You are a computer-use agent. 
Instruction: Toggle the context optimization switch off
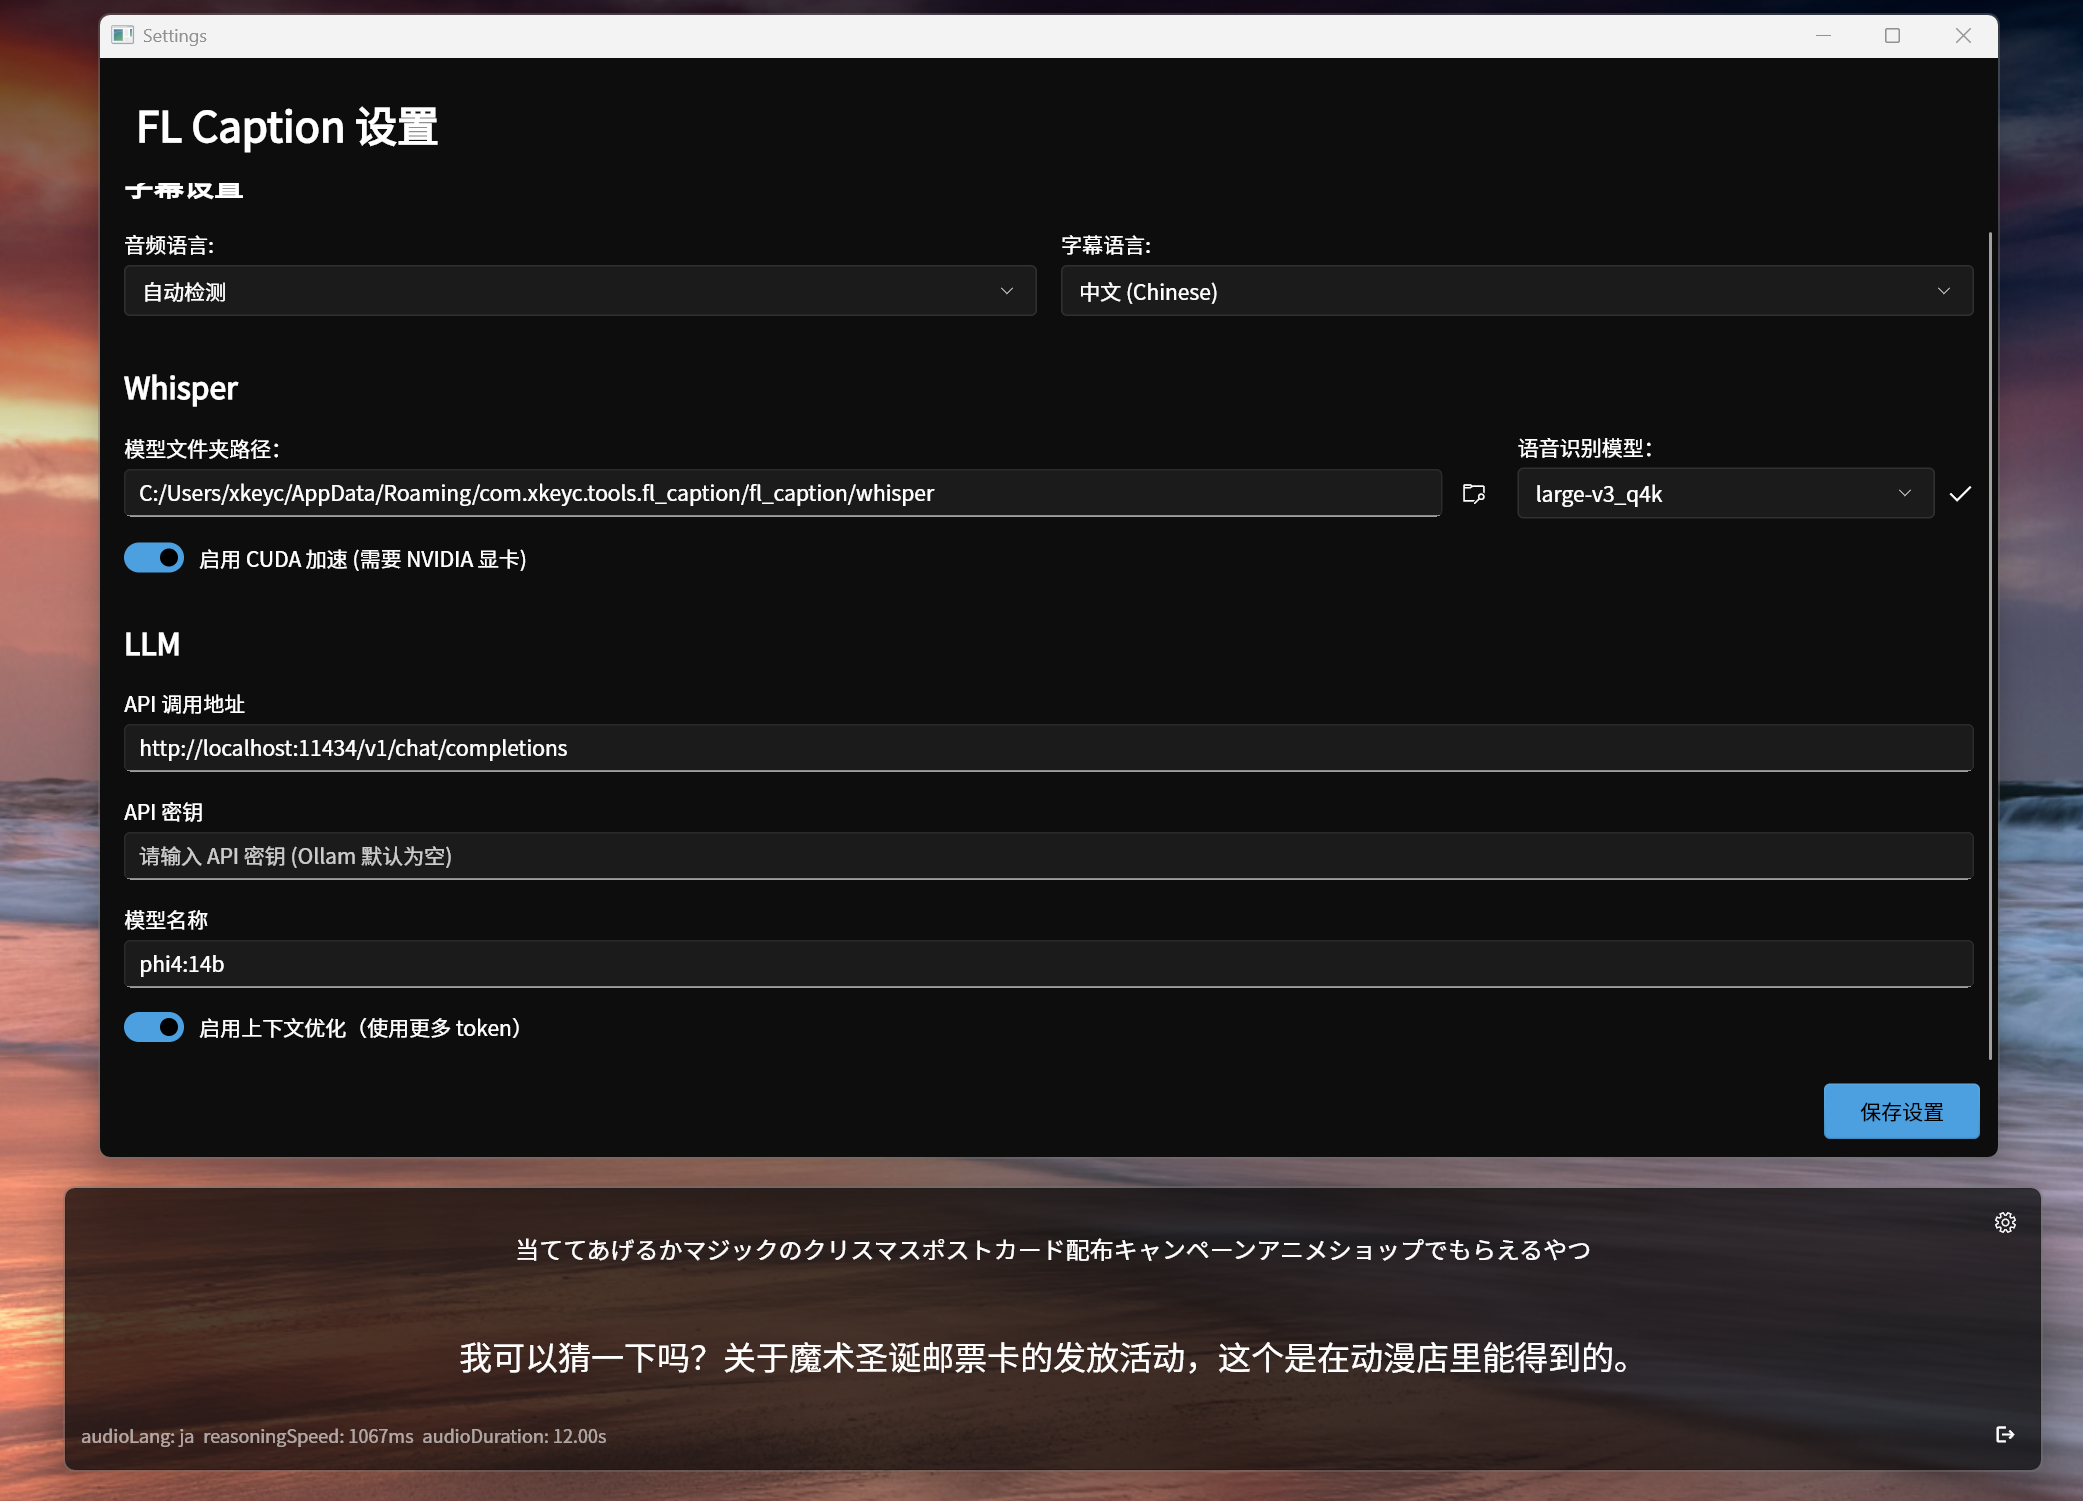[x=154, y=1027]
